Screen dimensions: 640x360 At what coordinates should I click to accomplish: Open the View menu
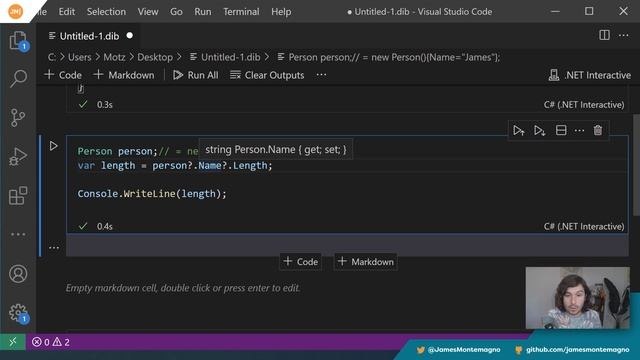pos(148,11)
